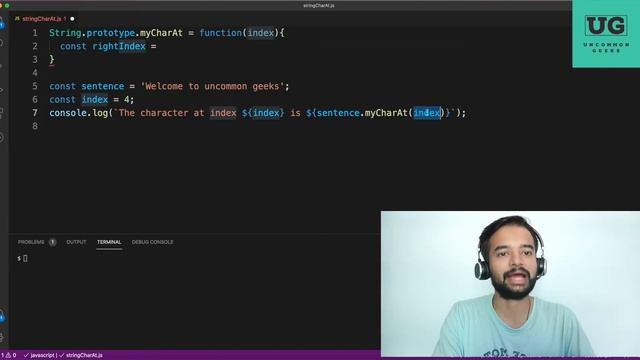Click the 'rightIndex' variable on line 2

click(x=119, y=46)
